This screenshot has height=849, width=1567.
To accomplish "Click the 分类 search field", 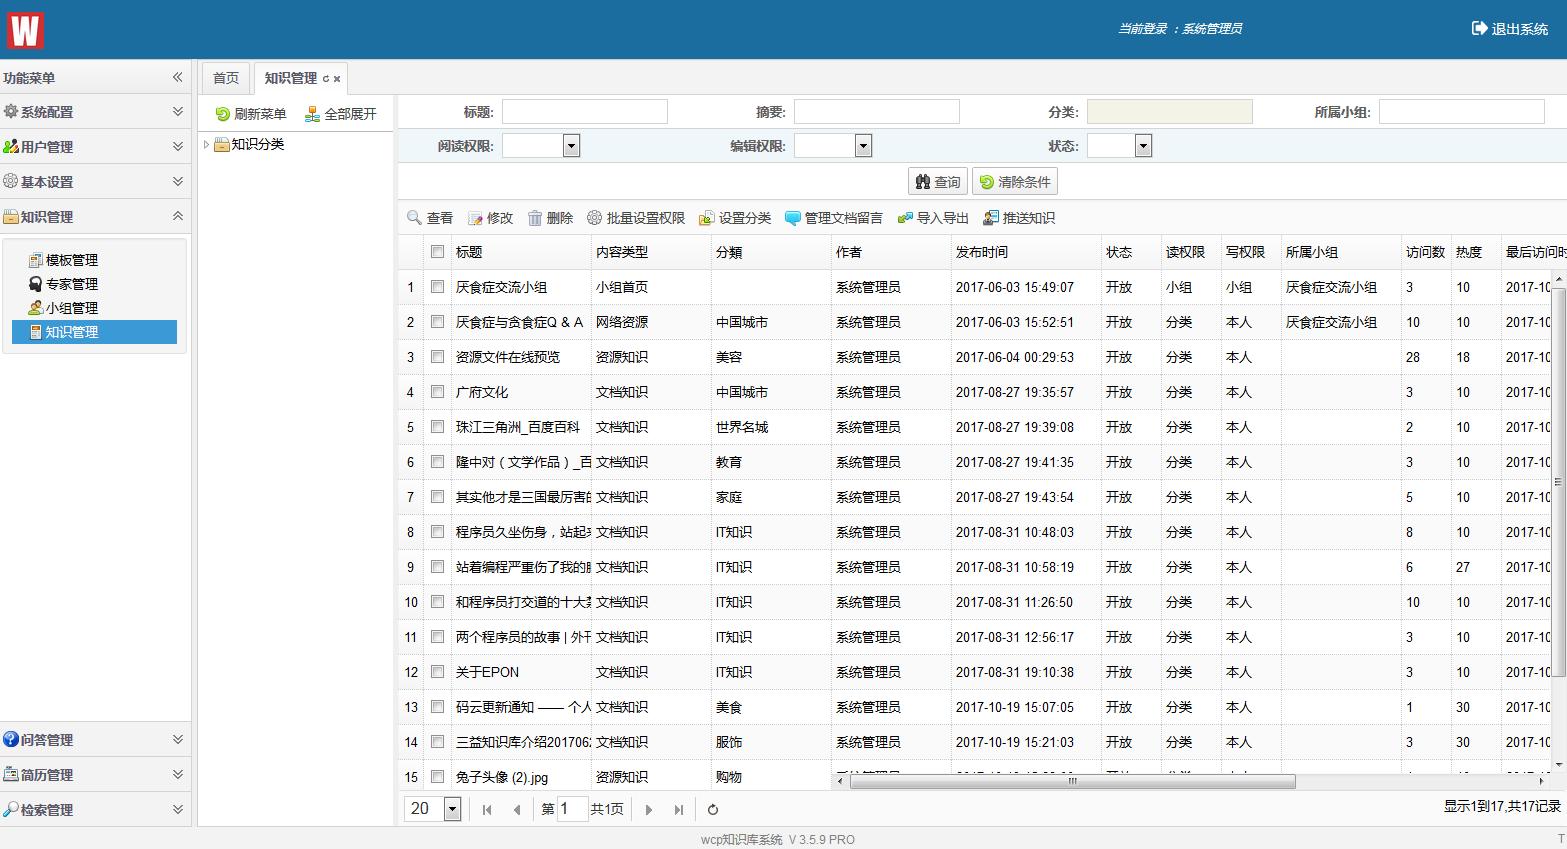I will (x=1170, y=112).
